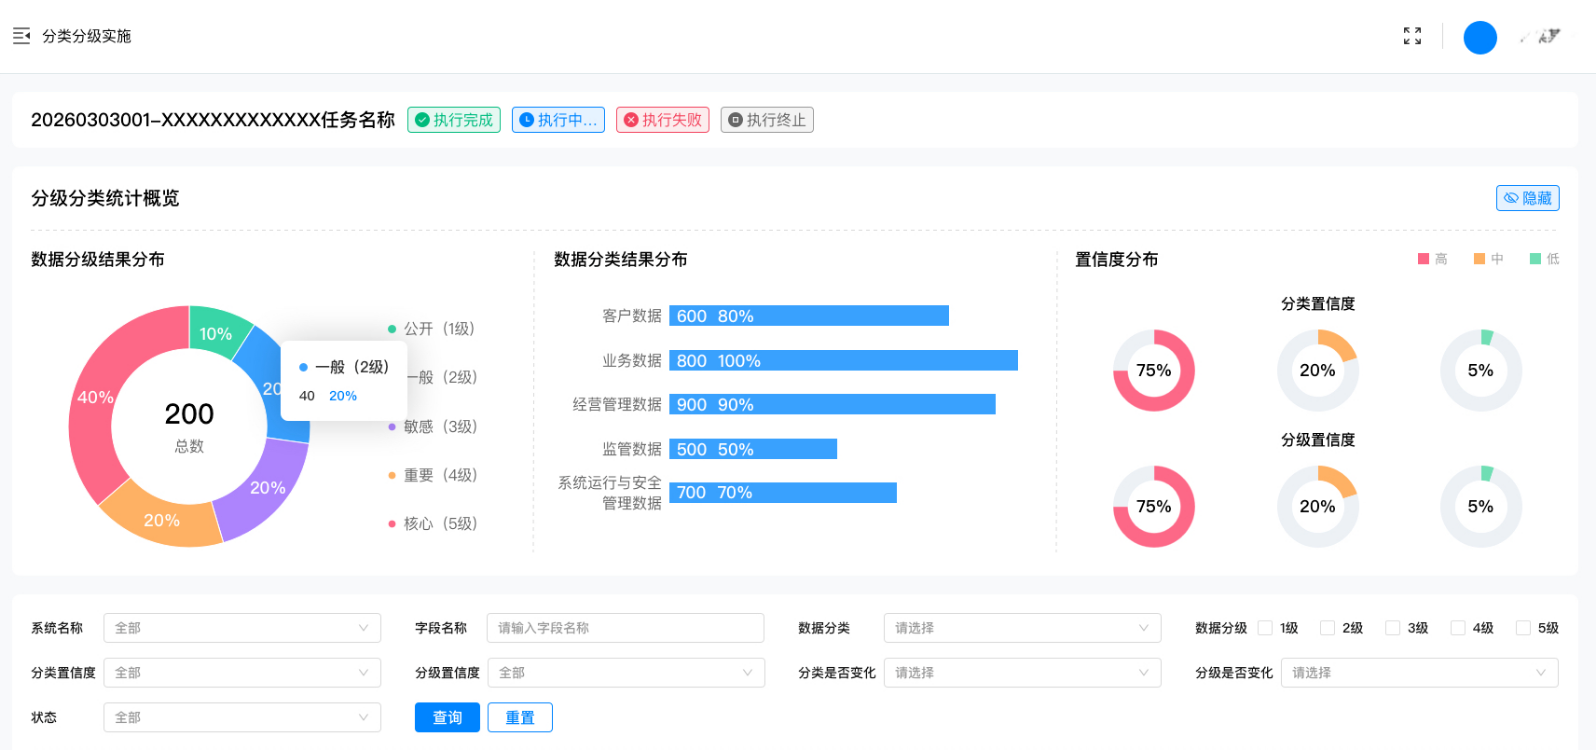Click 分类置信度 20% ring chart
This screenshot has width=1596, height=750.
tap(1318, 371)
